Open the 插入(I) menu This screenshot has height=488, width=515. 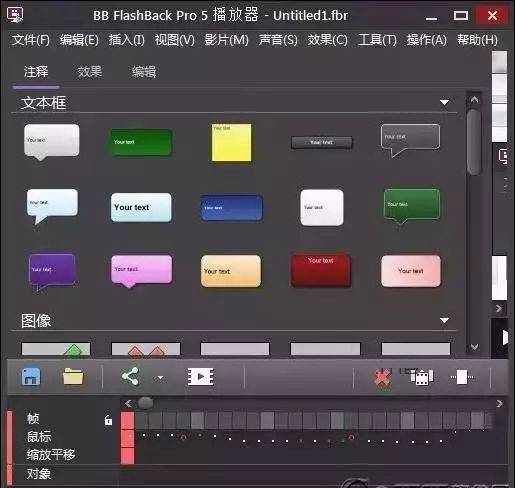click(127, 40)
